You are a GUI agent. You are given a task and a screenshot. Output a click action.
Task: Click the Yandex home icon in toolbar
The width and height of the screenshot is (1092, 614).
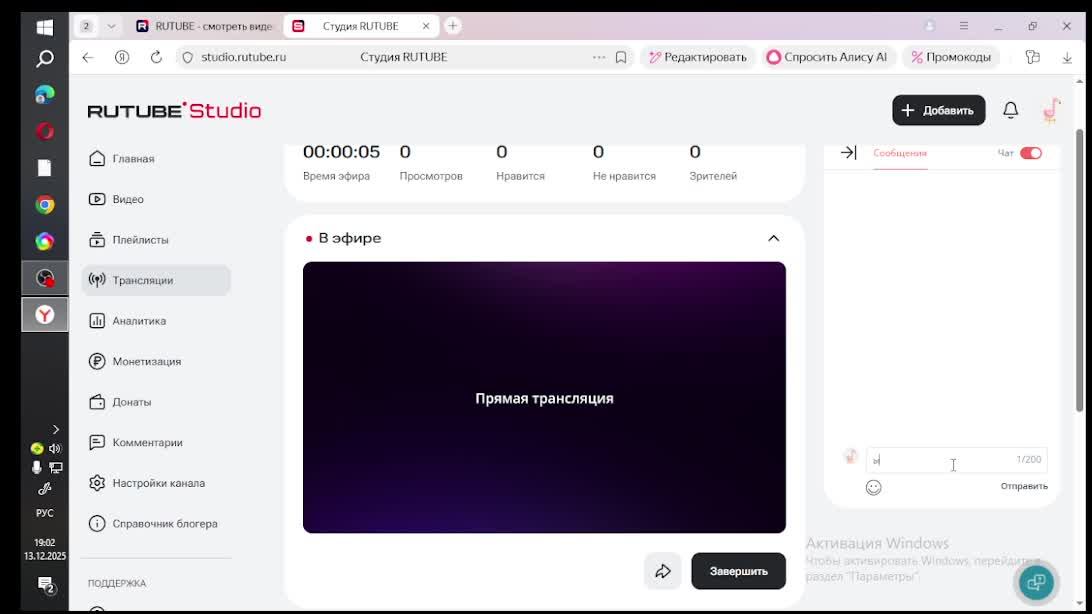click(x=122, y=57)
